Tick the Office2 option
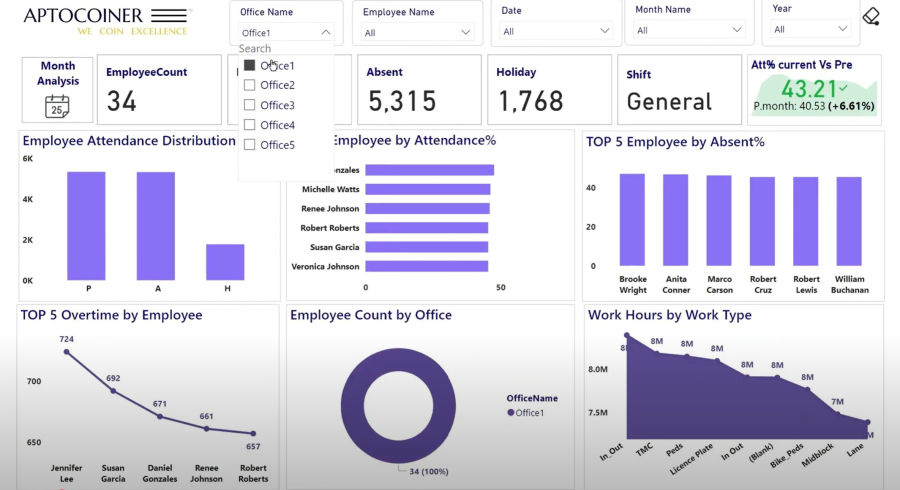 click(x=250, y=85)
